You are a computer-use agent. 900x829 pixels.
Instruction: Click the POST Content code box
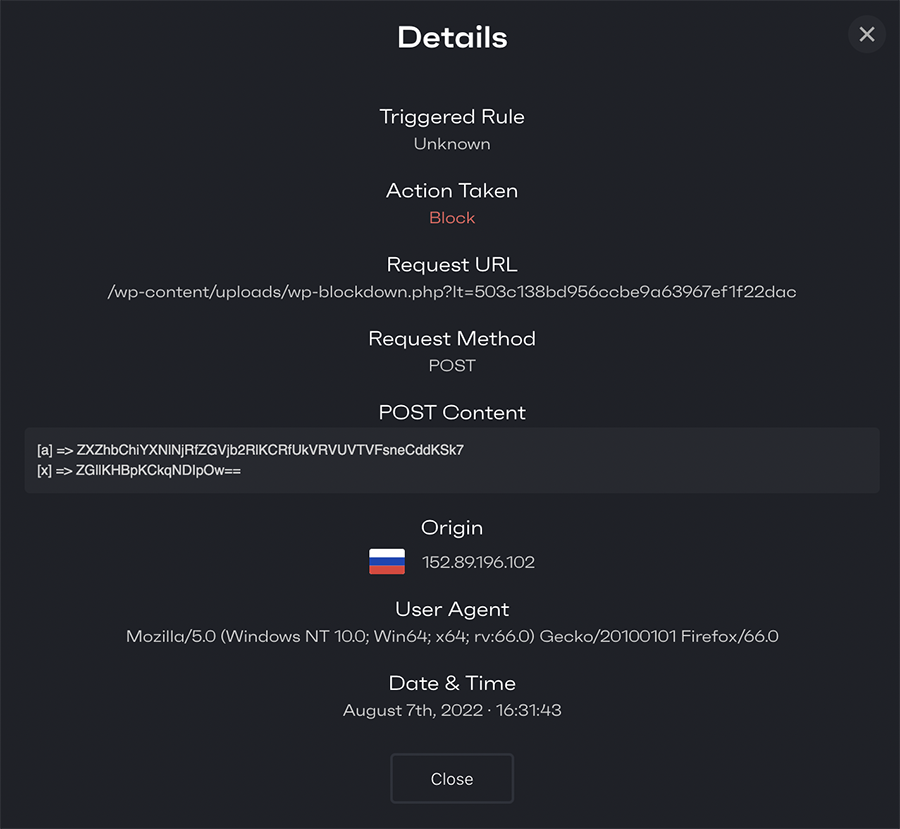(452, 460)
